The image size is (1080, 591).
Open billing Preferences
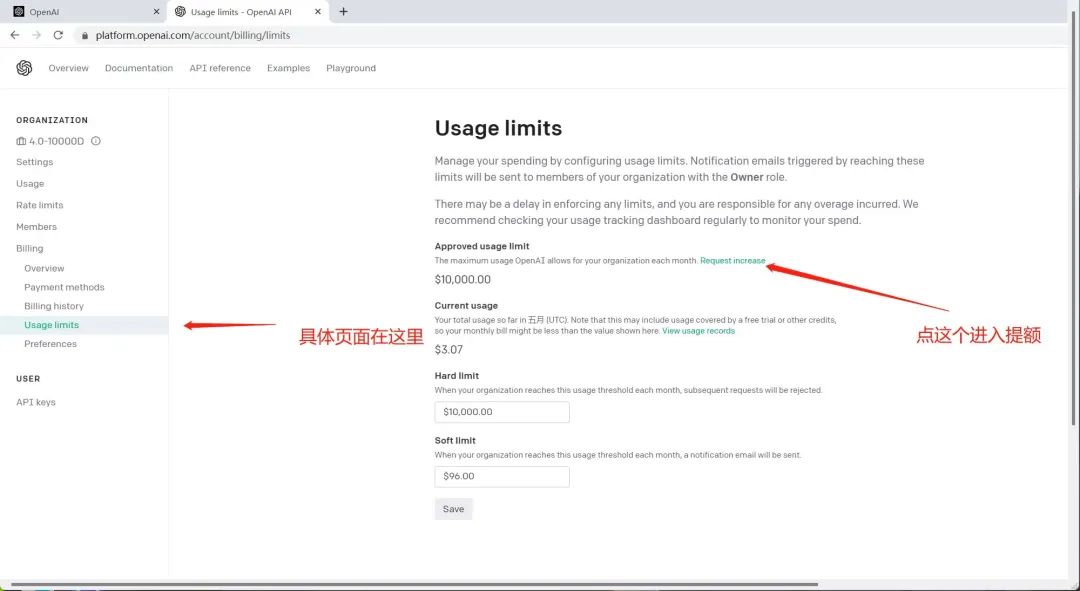[50, 344]
